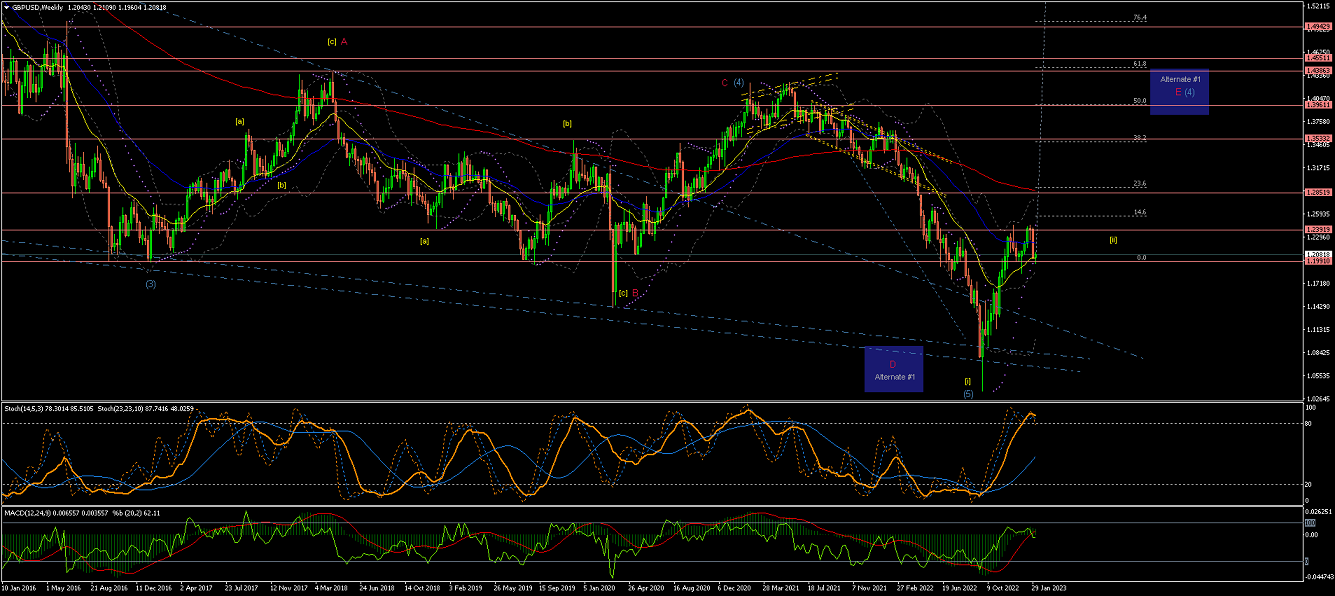Click the 1.39611 price level tag

tap(1317, 104)
